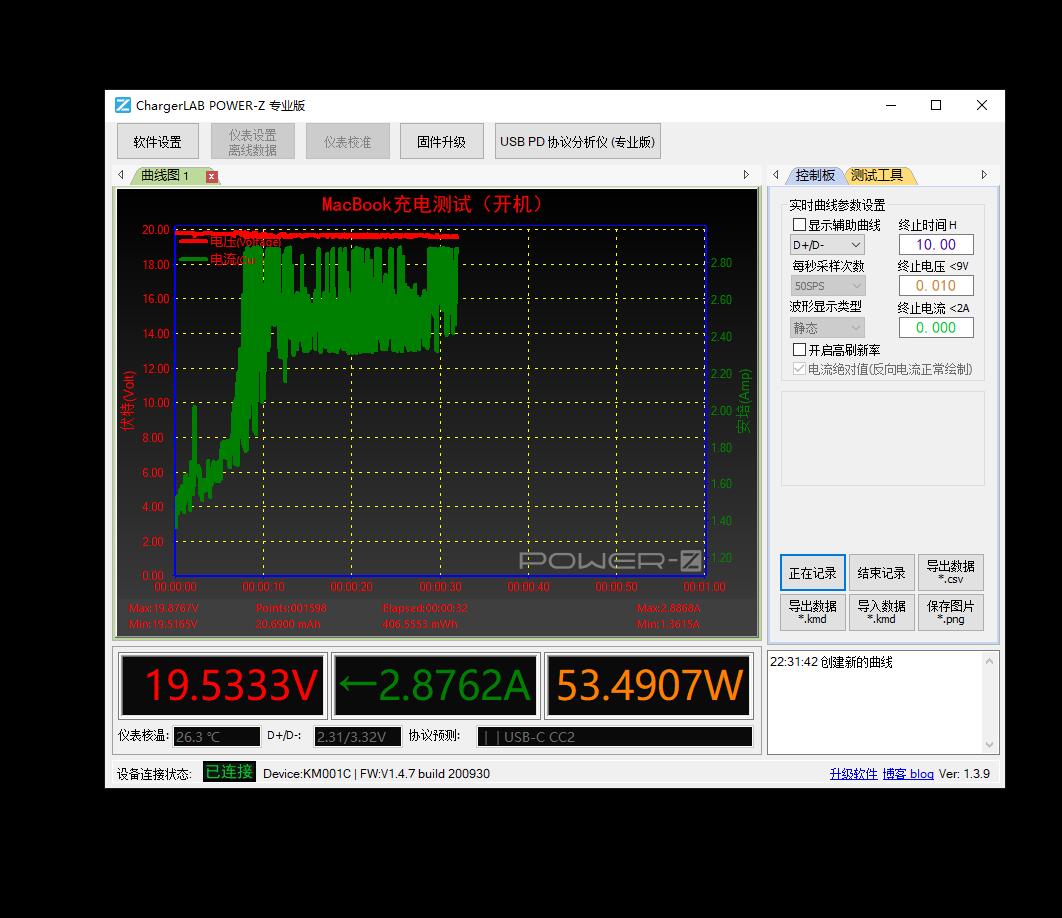This screenshot has width=1062, height=918.
Task: Click log scrollbar up arrow
Action: pyautogui.click(x=990, y=661)
